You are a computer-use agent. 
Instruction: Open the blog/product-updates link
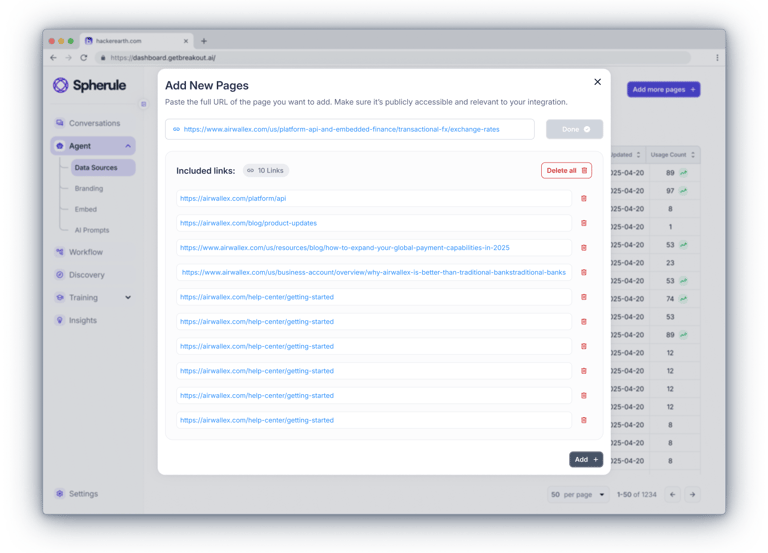coord(248,223)
